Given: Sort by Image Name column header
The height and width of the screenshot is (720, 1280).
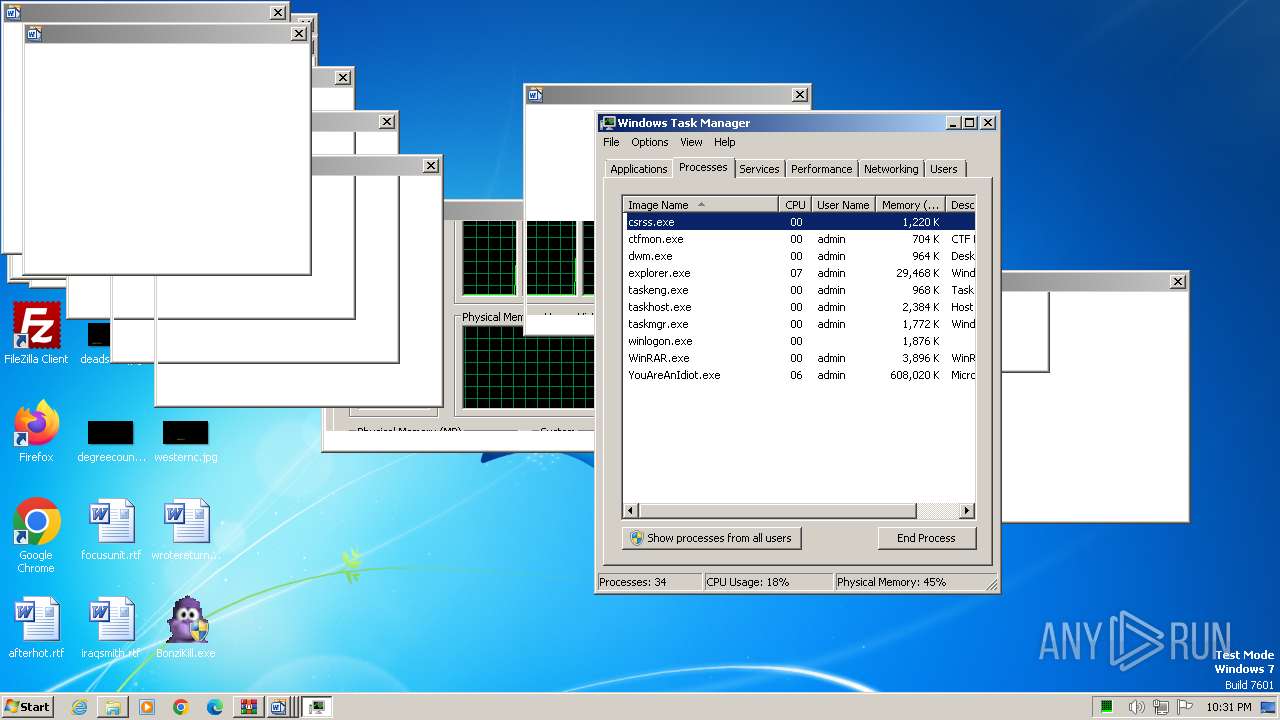Looking at the screenshot, I should coord(700,205).
